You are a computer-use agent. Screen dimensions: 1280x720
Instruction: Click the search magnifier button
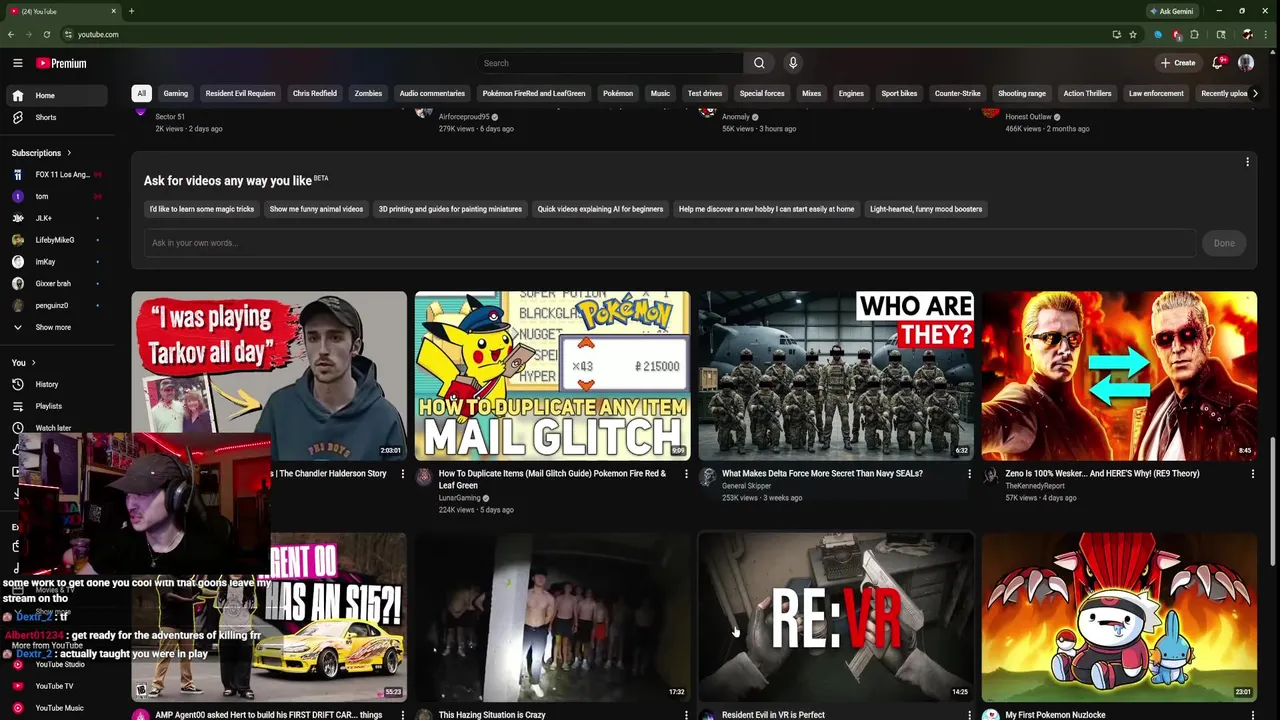point(759,63)
